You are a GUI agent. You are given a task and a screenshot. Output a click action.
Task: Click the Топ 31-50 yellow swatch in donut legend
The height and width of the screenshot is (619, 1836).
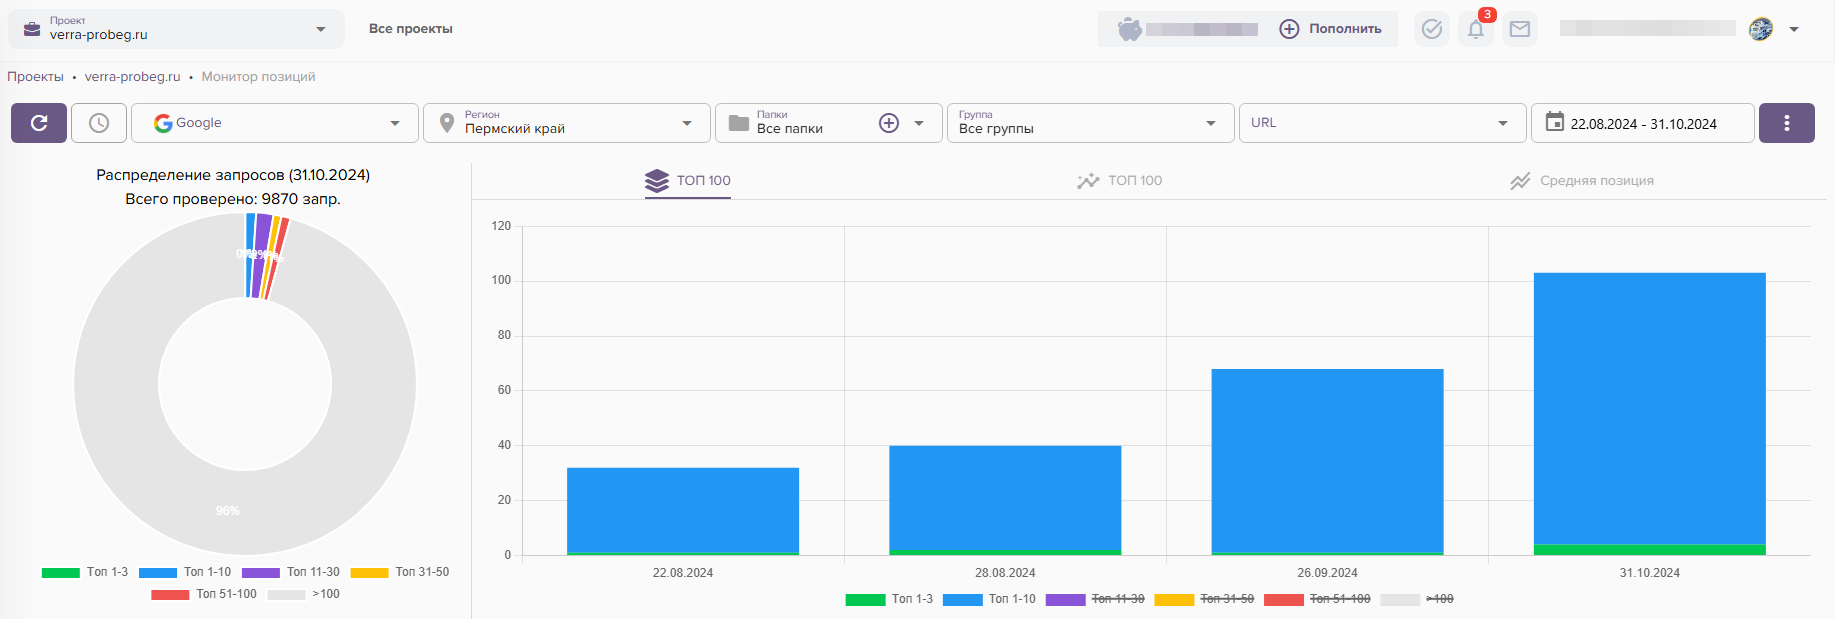369,573
